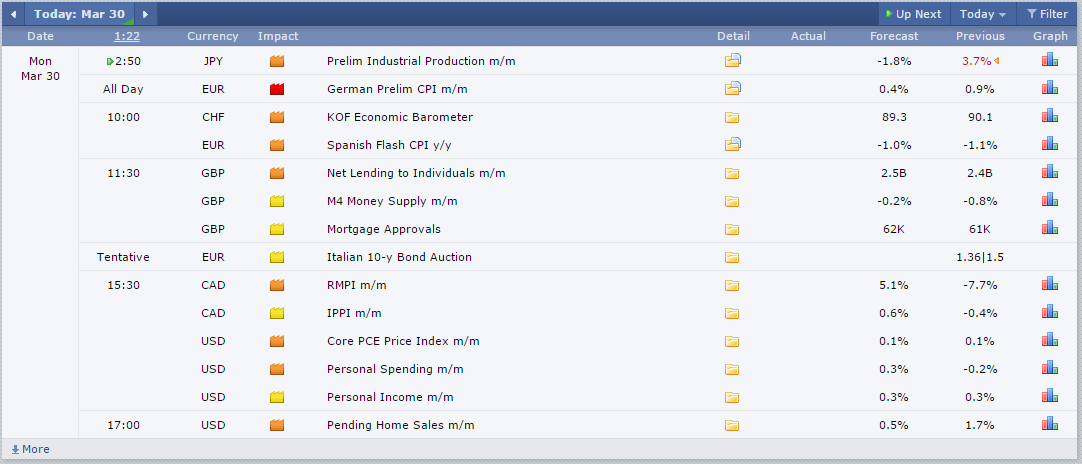
Task: Click the 1:22 time header link
Action: click(127, 36)
